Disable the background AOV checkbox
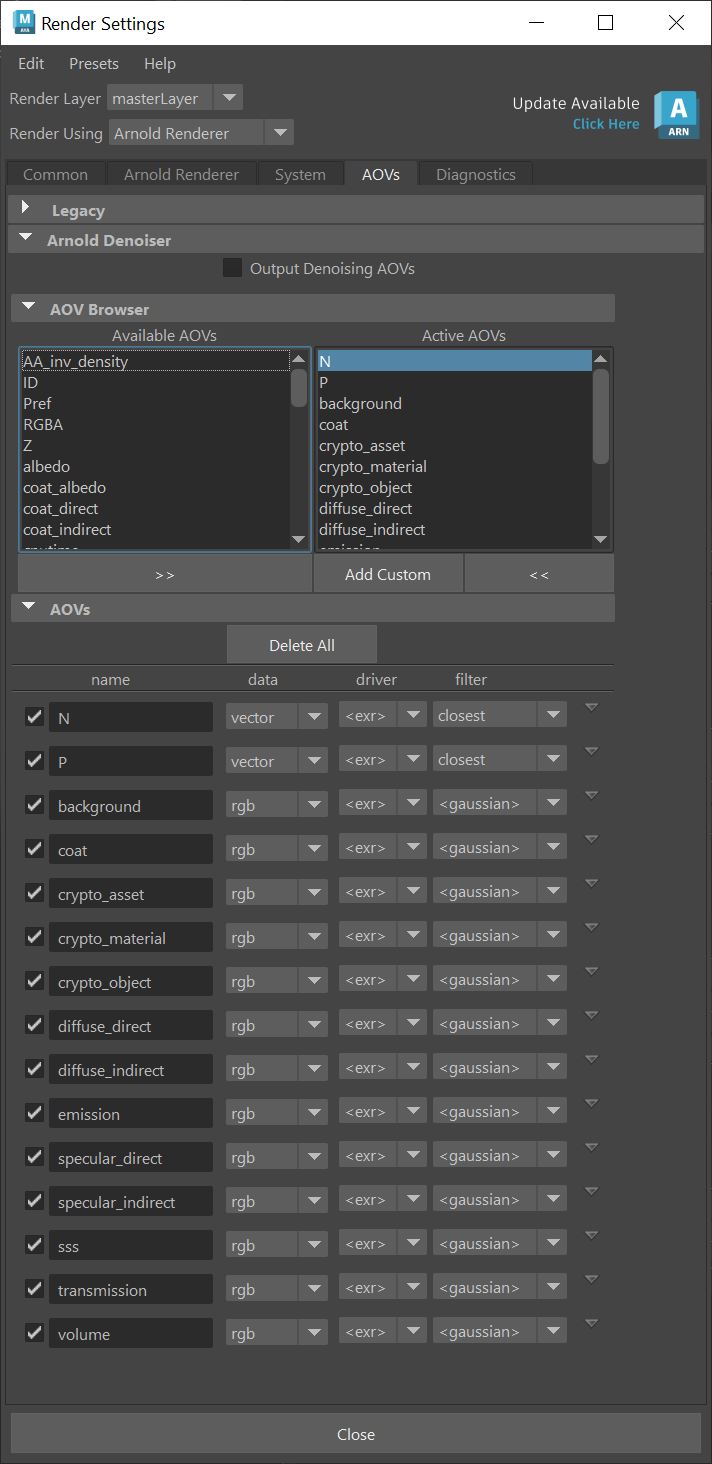Screen dimensions: 712x1464 pyautogui.click(x=34, y=805)
